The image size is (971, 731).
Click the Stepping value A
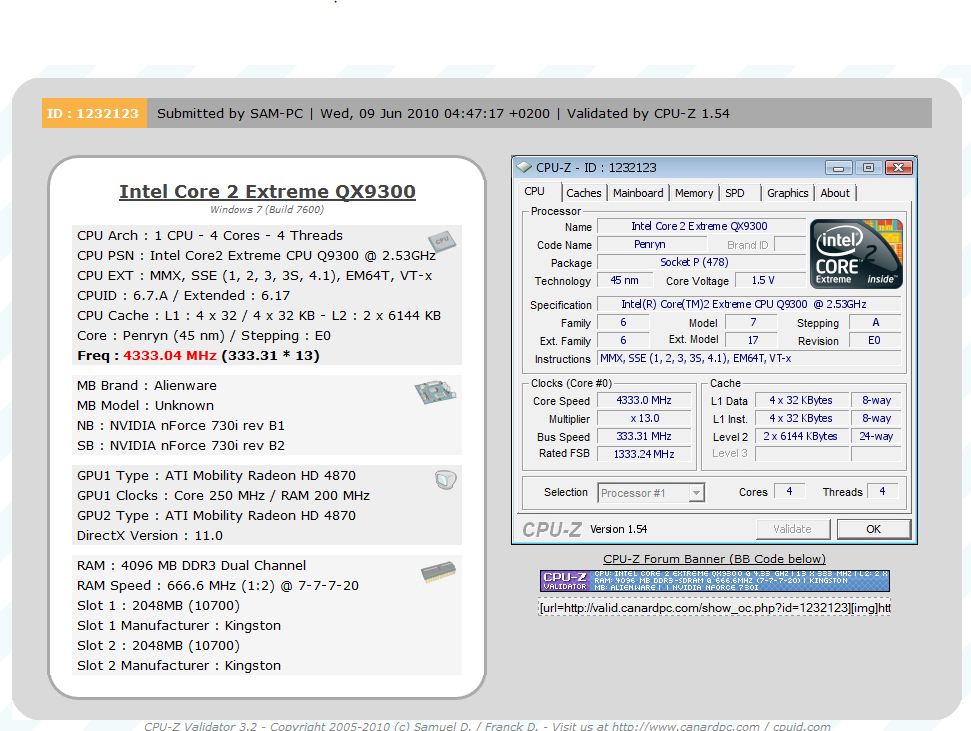click(x=875, y=322)
